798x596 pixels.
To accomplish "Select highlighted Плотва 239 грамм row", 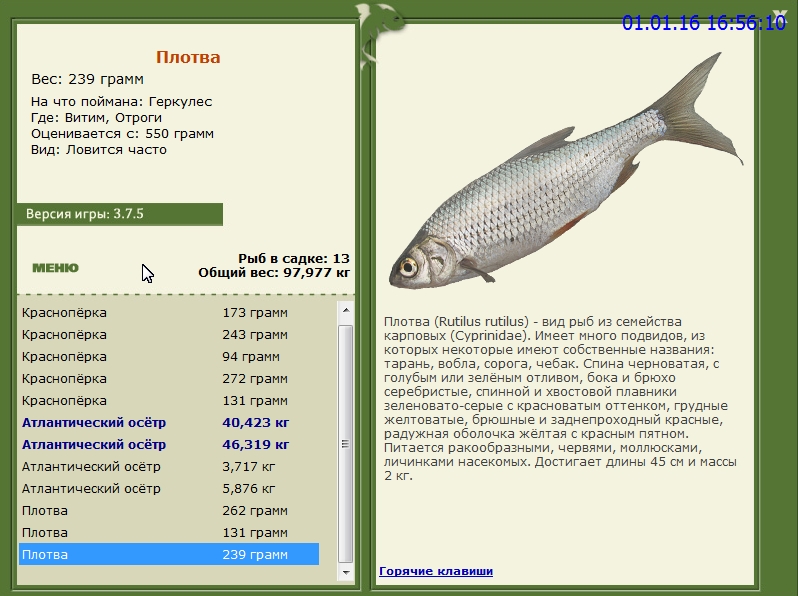I will pyautogui.click(x=169, y=554).
